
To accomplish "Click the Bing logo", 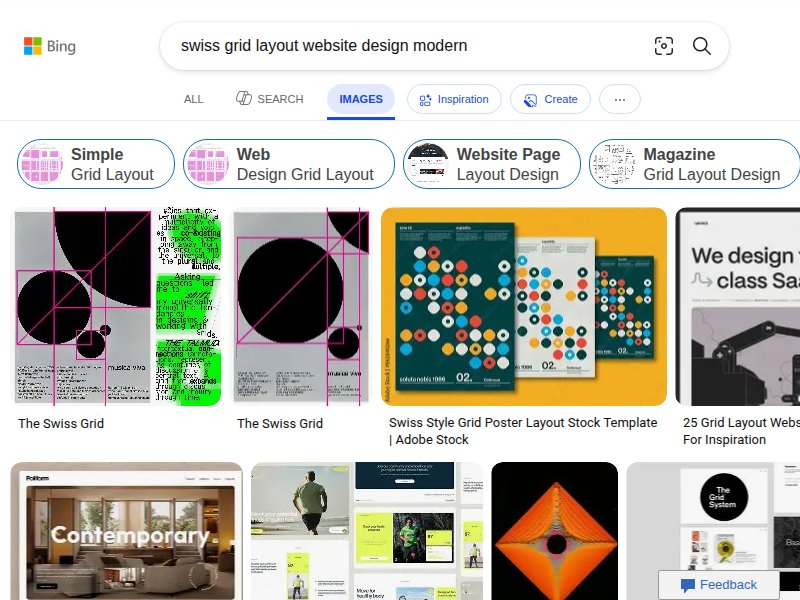I will (46, 45).
